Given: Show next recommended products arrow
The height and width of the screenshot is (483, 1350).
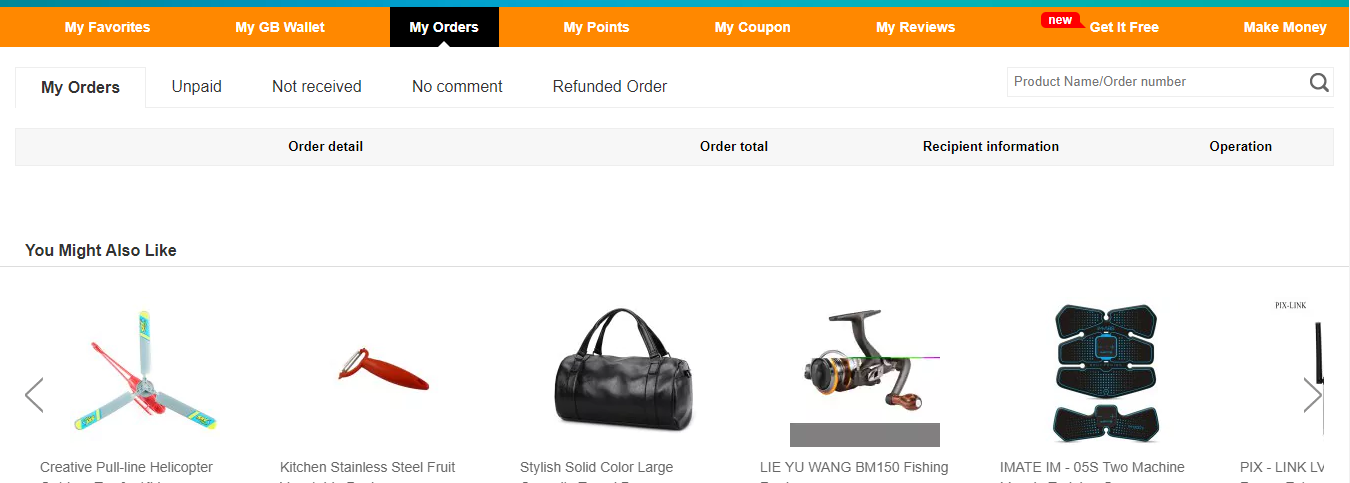Looking at the screenshot, I should tap(1312, 395).
